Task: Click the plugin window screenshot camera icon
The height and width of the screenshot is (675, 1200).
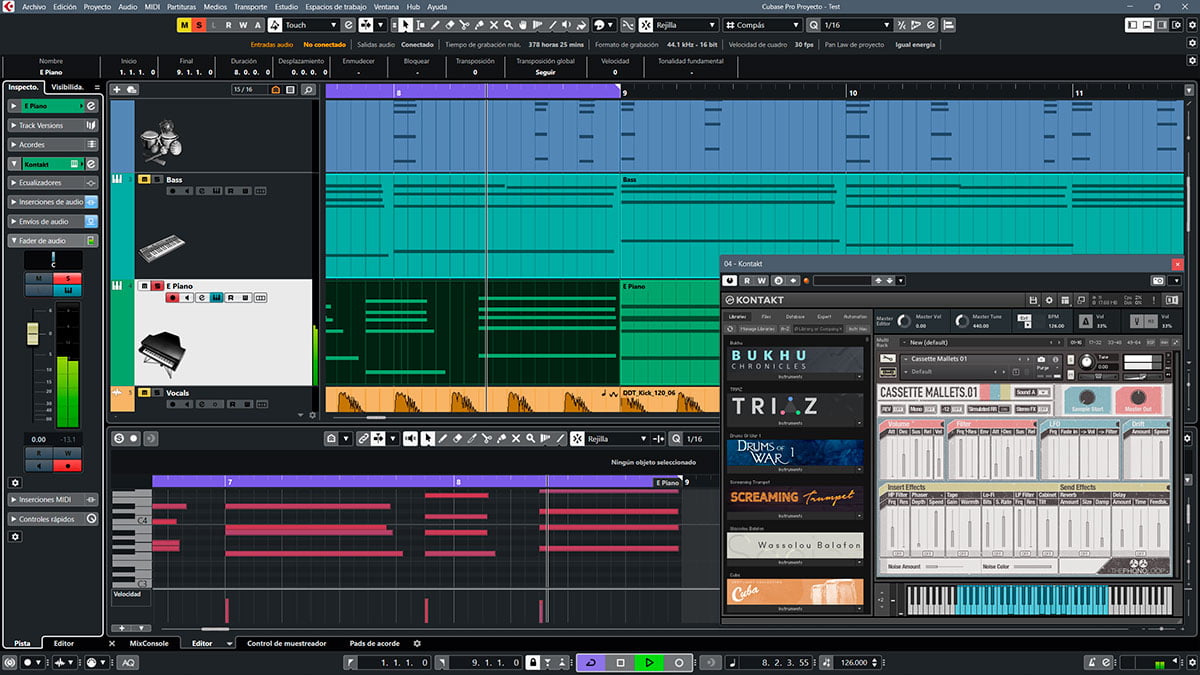Action: pyautogui.click(x=1157, y=281)
